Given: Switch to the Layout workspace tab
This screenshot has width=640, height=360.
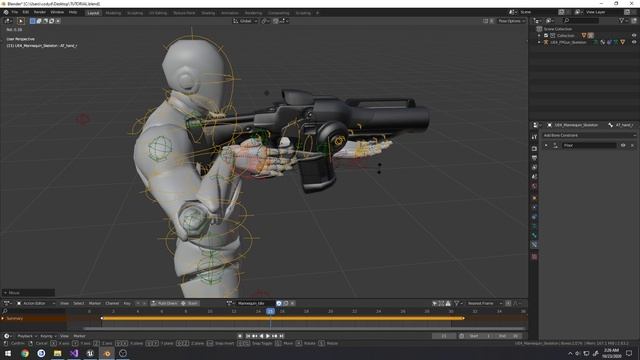Looking at the screenshot, I should click(93, 13).
